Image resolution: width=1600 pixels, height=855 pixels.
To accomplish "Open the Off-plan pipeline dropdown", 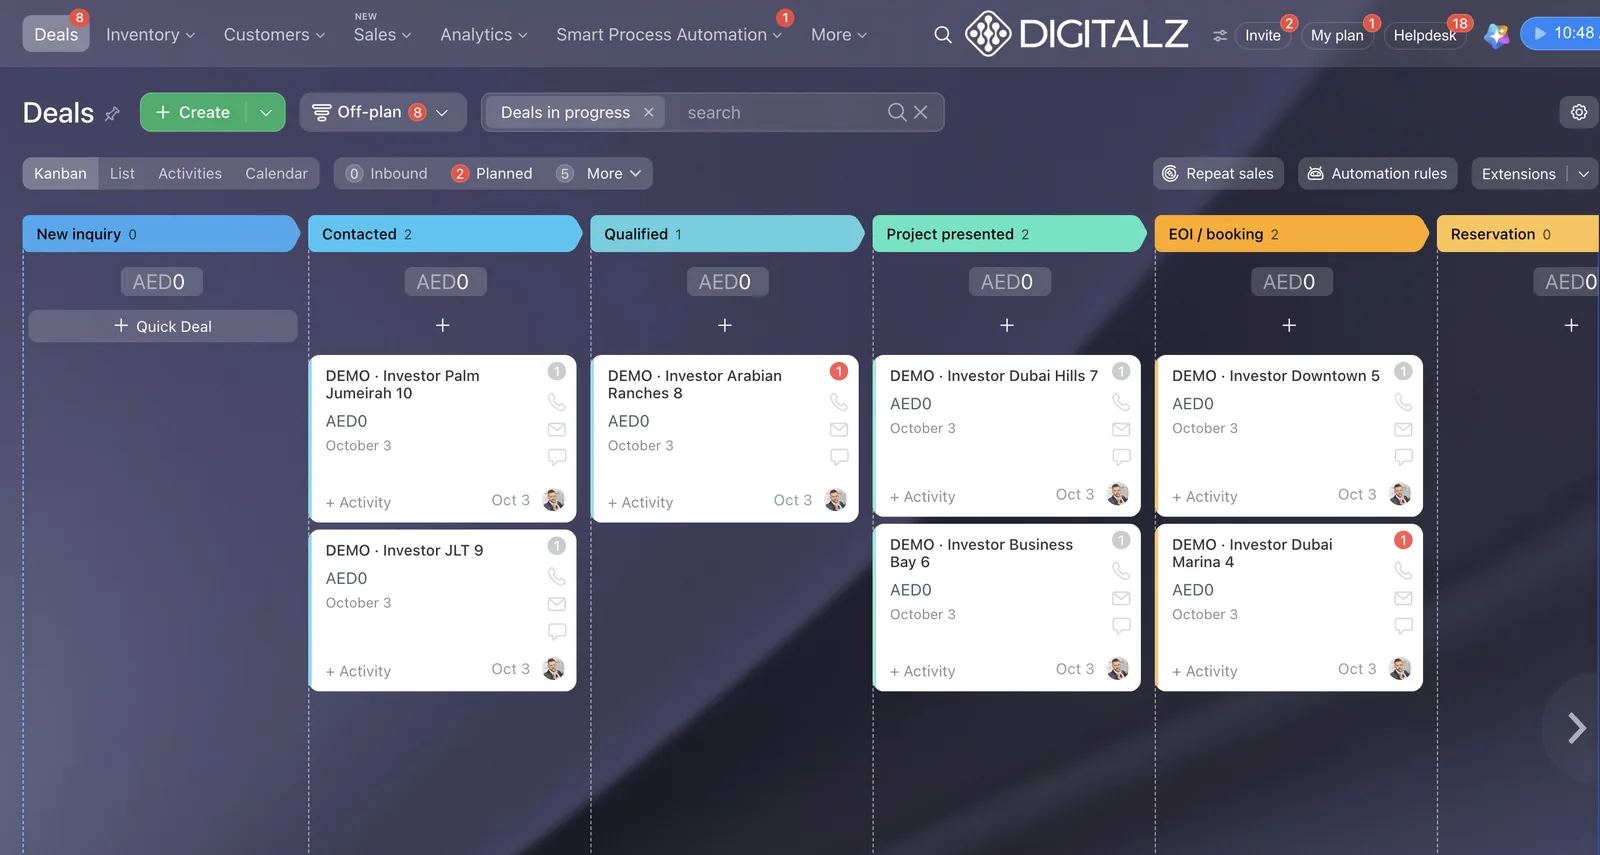I will tap(383, 112).
